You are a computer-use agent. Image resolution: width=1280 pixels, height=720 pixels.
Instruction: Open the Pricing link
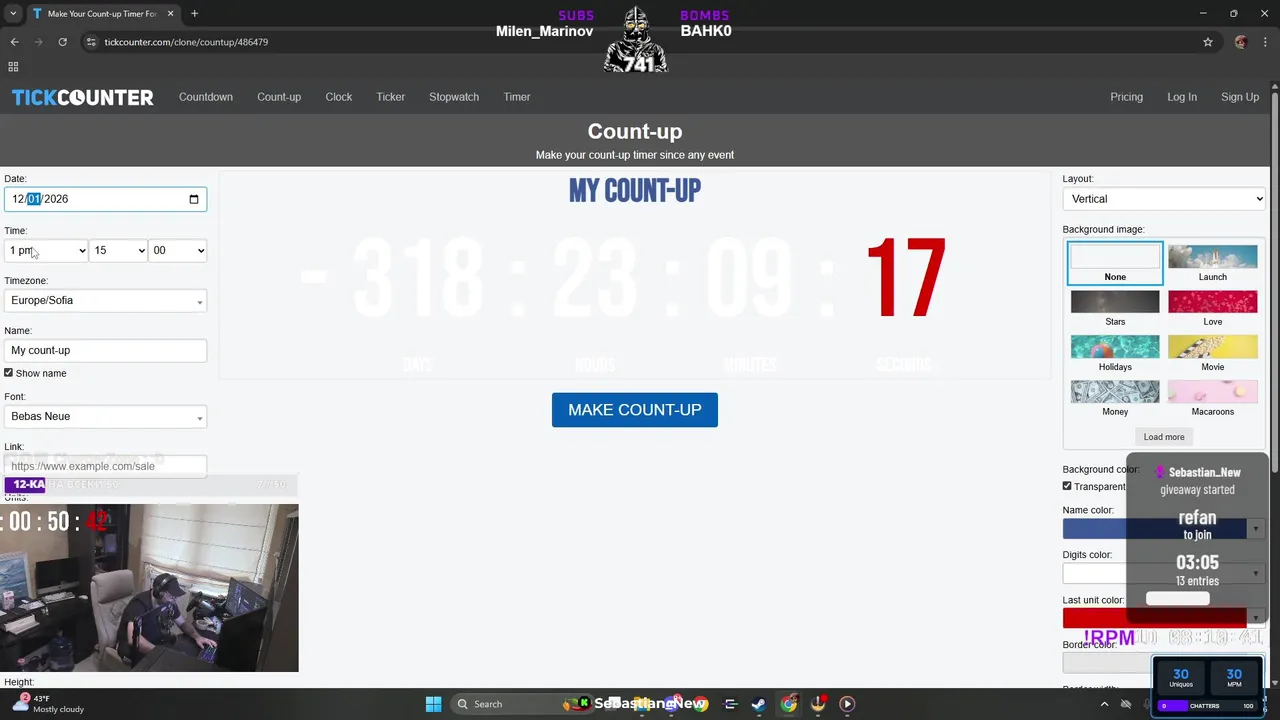(1126, 97)
